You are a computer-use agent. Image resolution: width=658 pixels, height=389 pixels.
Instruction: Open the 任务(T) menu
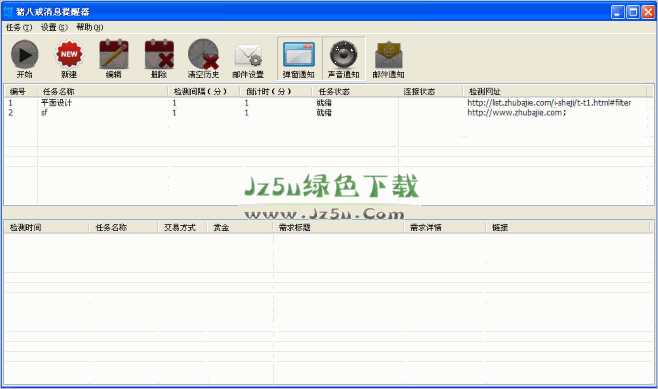coord(19,27)
